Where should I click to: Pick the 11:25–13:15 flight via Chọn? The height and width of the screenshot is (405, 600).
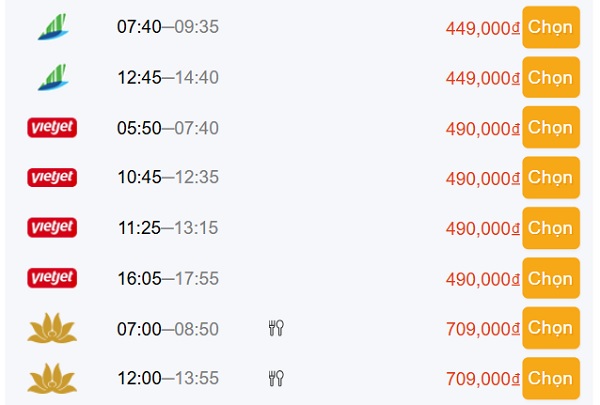[550, 227]
